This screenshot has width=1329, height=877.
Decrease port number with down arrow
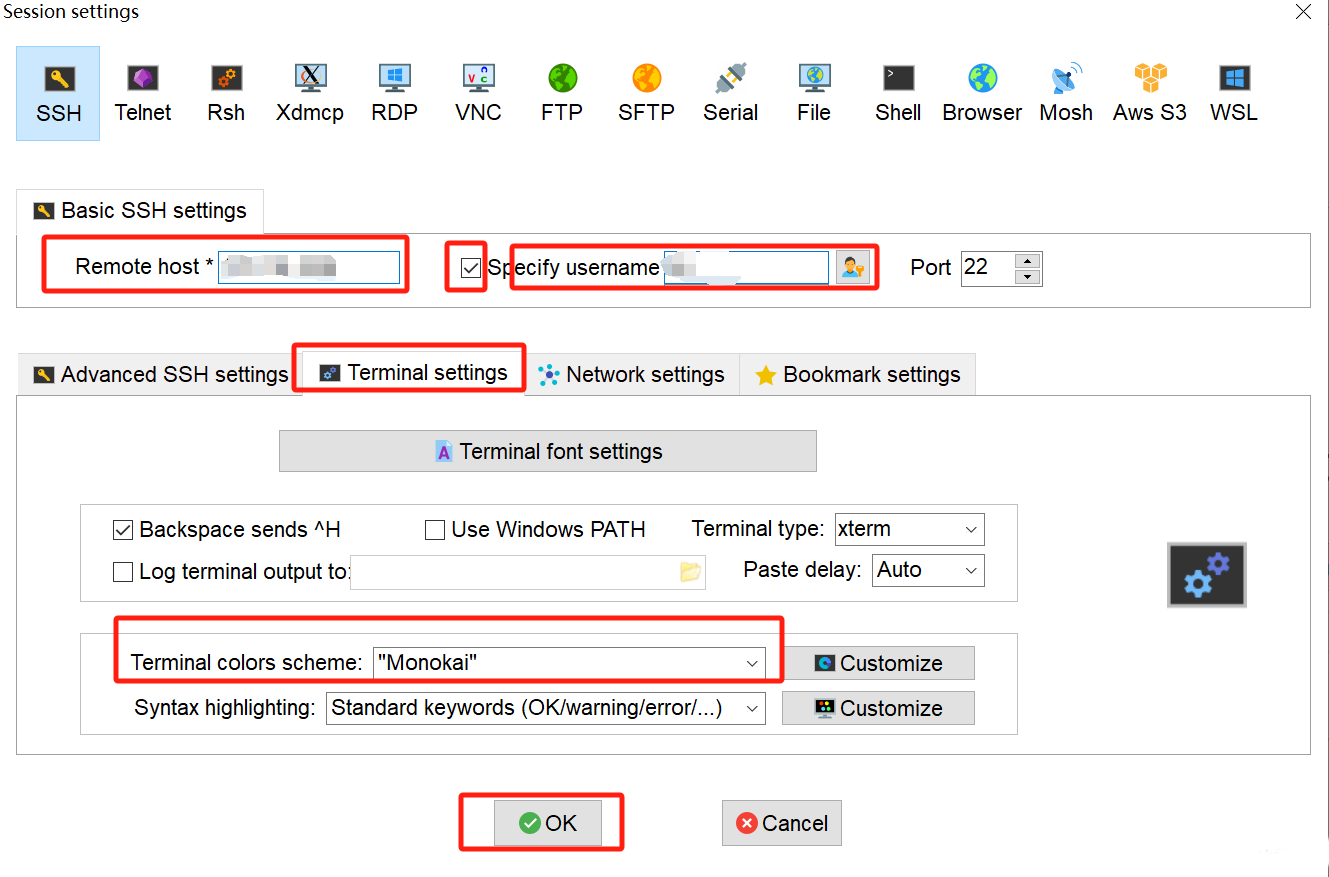[x=1028, y=276]
